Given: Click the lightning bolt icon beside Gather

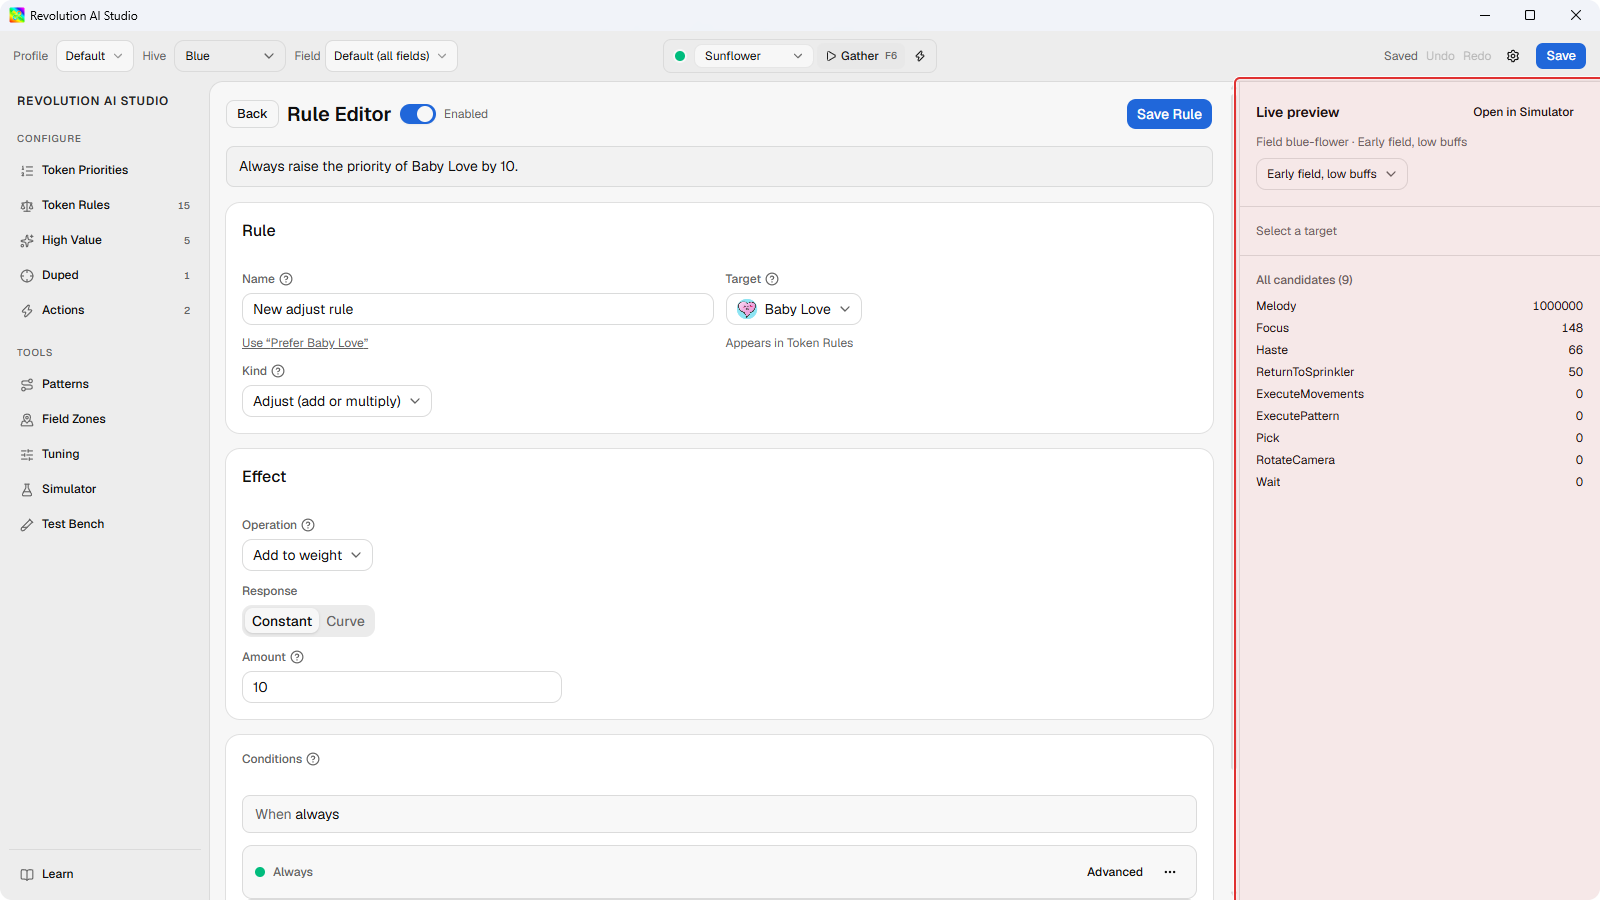Looking at the screenshot, I should (x=920, y=56).
